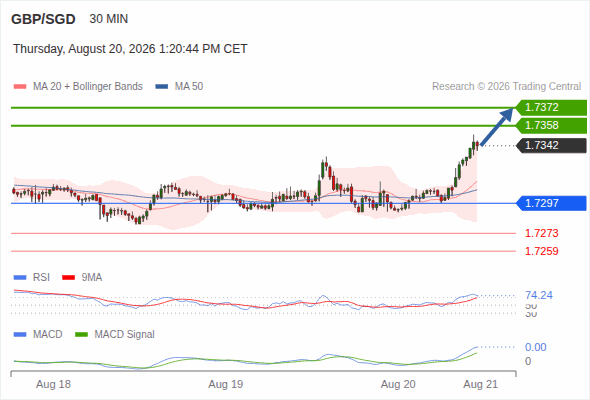Click the blue 1.7297 pivot price tag
The height and width of the screenshot is (400, 590).
(x=551, y=204)
